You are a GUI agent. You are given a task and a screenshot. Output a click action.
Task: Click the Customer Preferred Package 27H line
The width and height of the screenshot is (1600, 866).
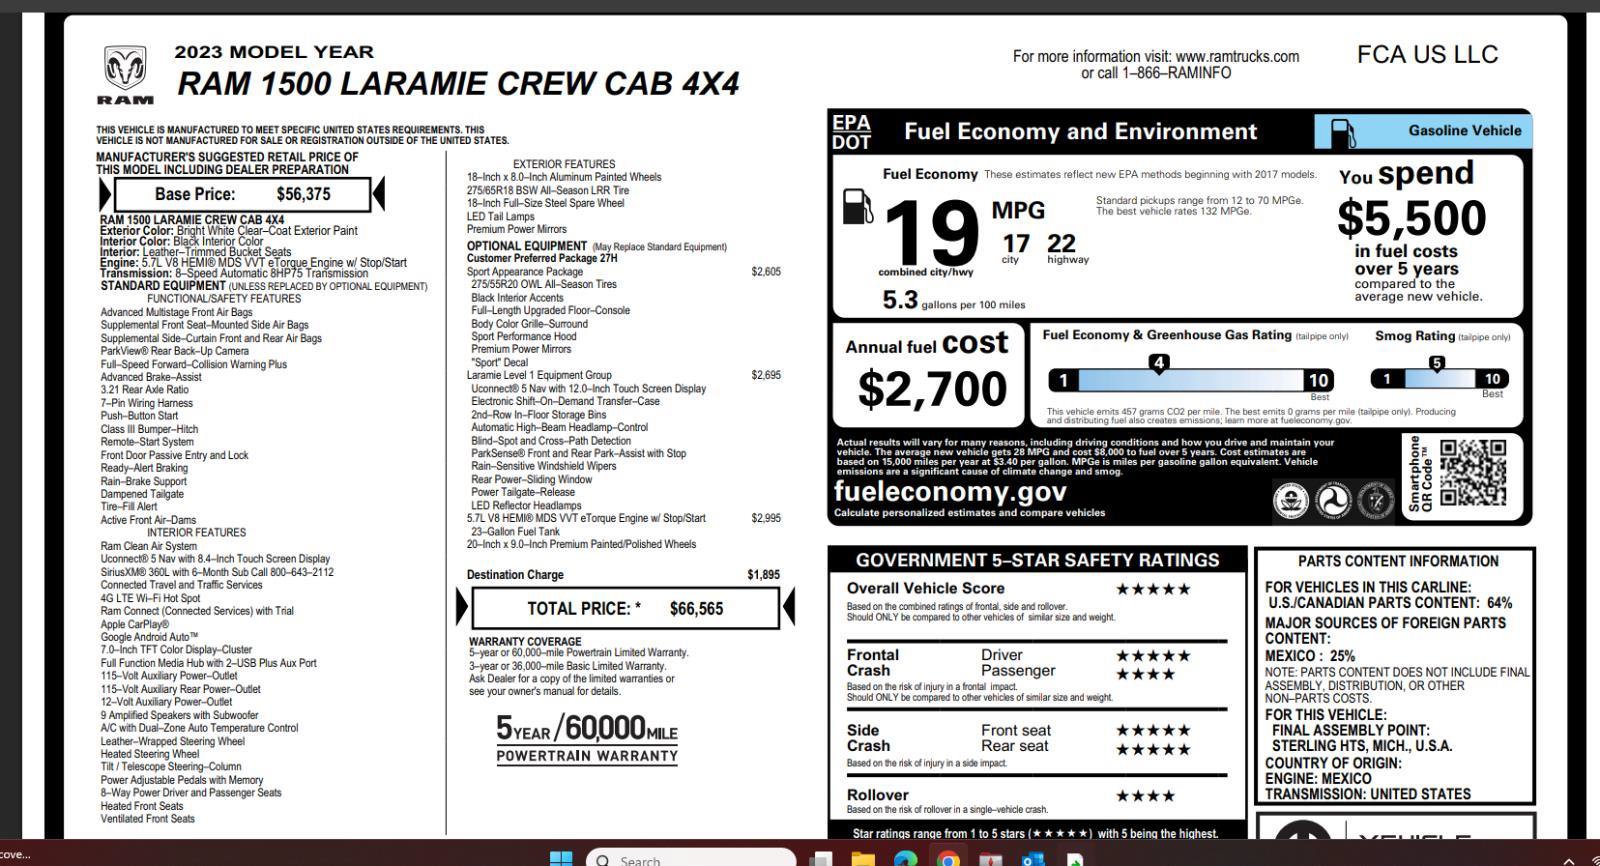pos(542,258)
